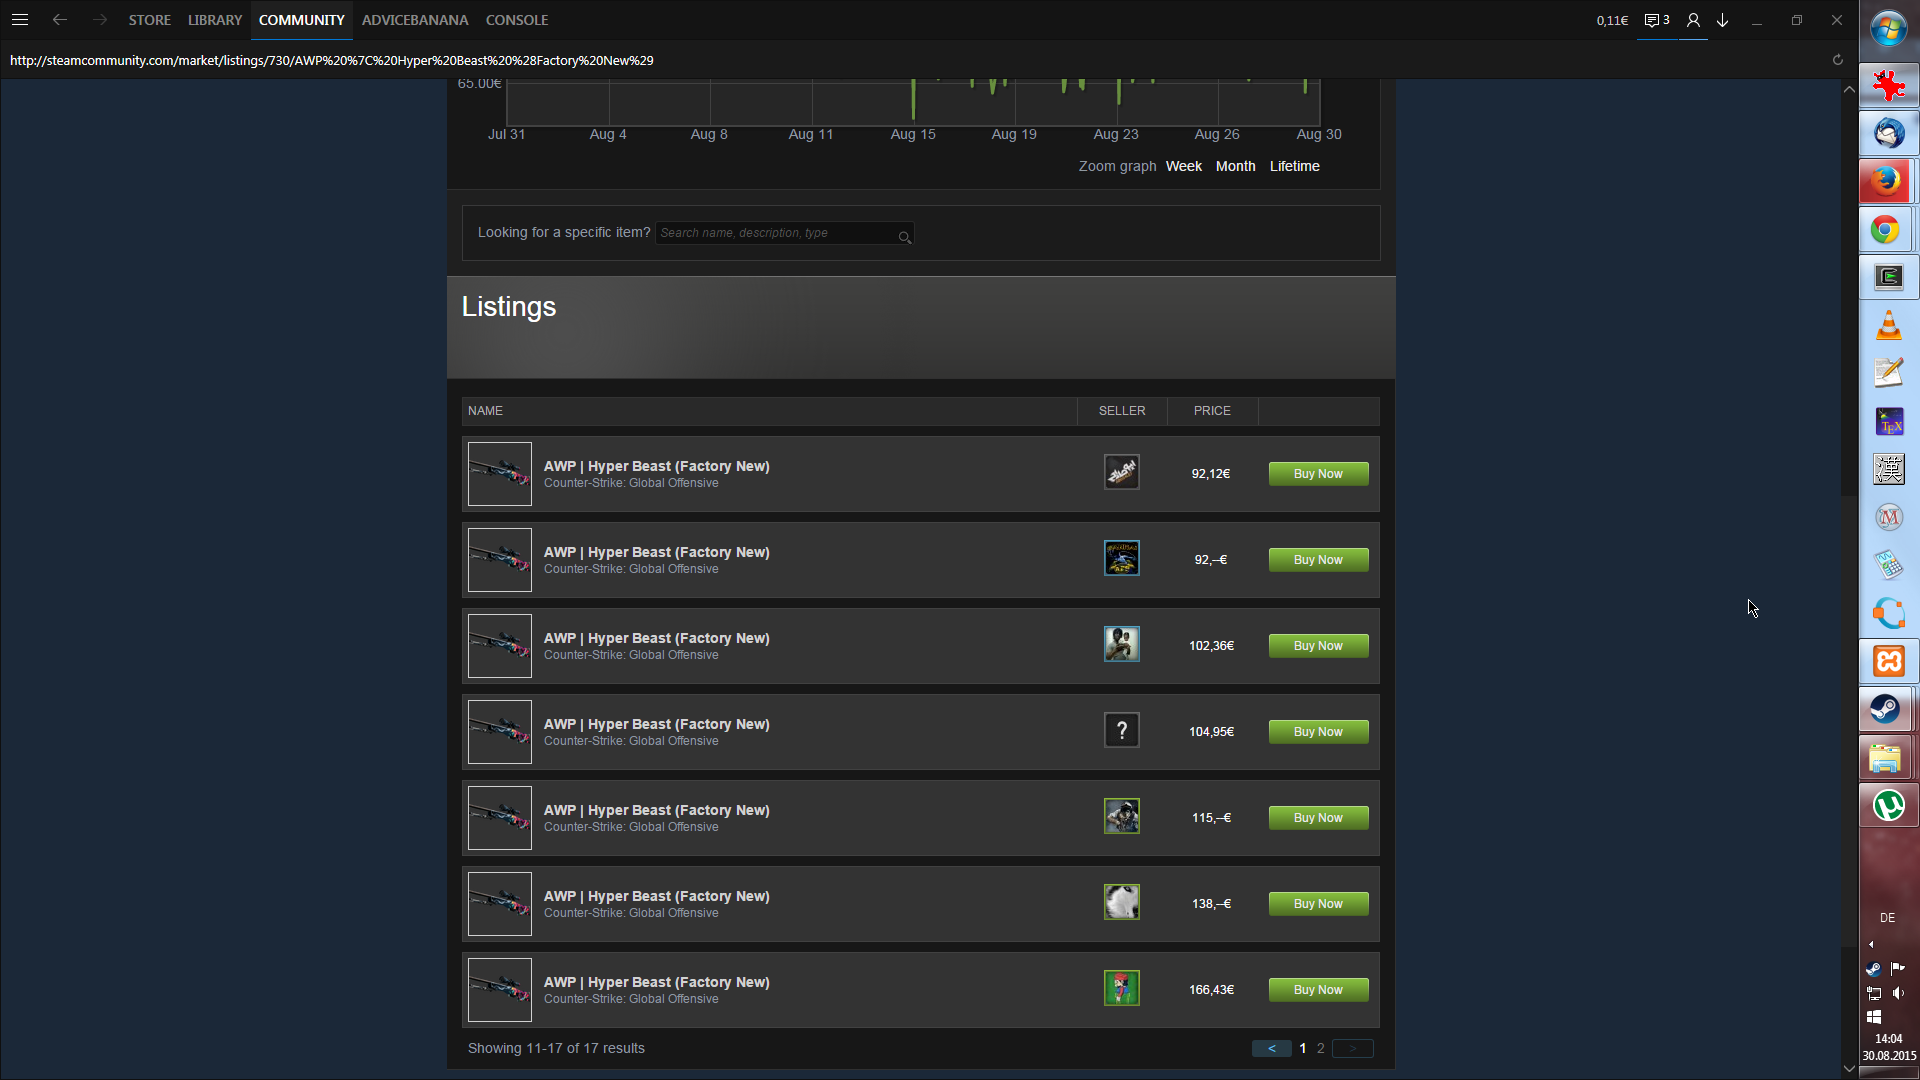Zoom the graph to Month

[x=1235, y=166]
